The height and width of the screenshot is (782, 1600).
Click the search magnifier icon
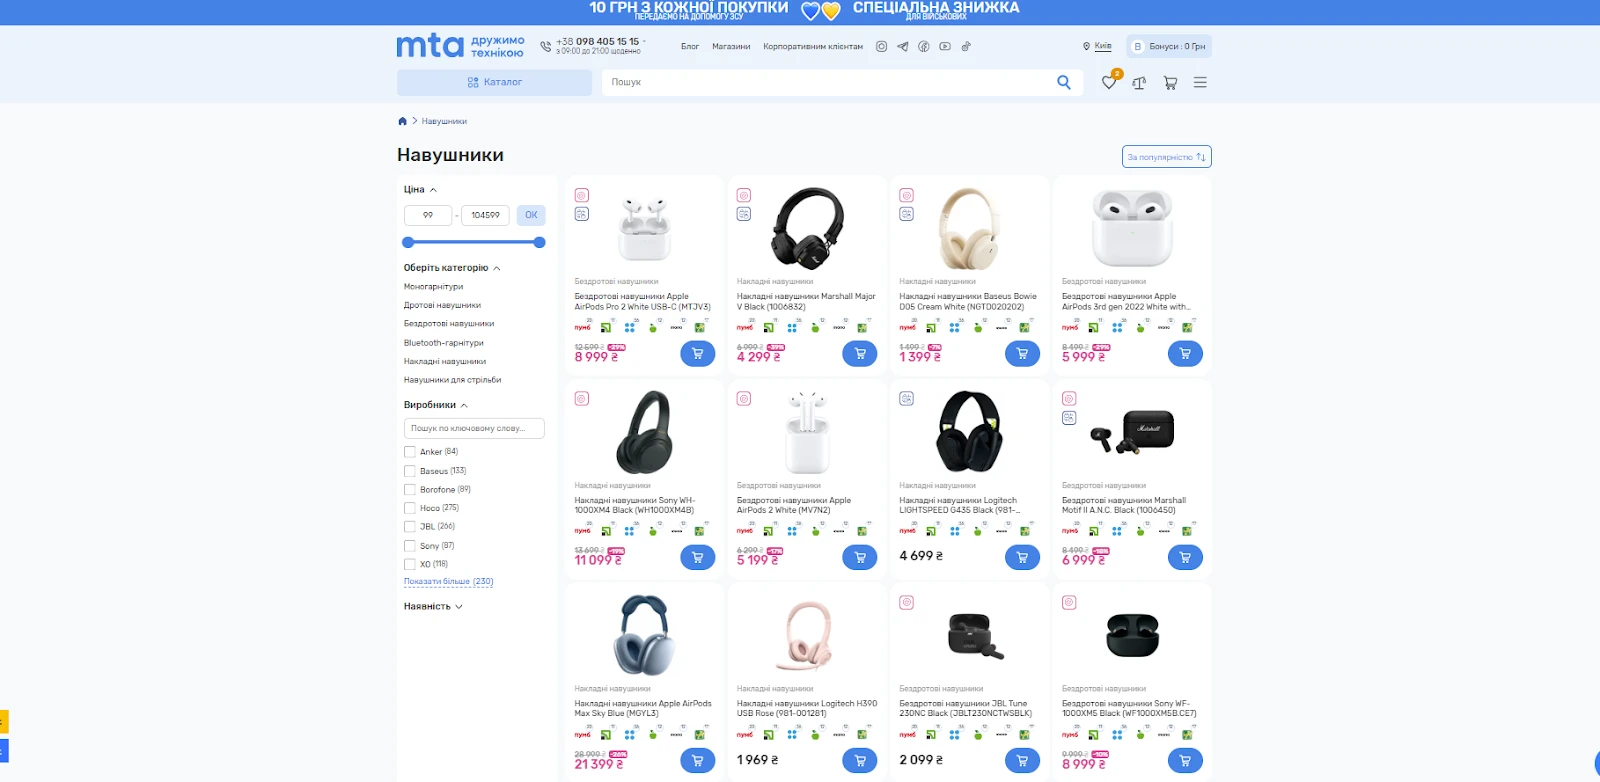[1064, 82]
